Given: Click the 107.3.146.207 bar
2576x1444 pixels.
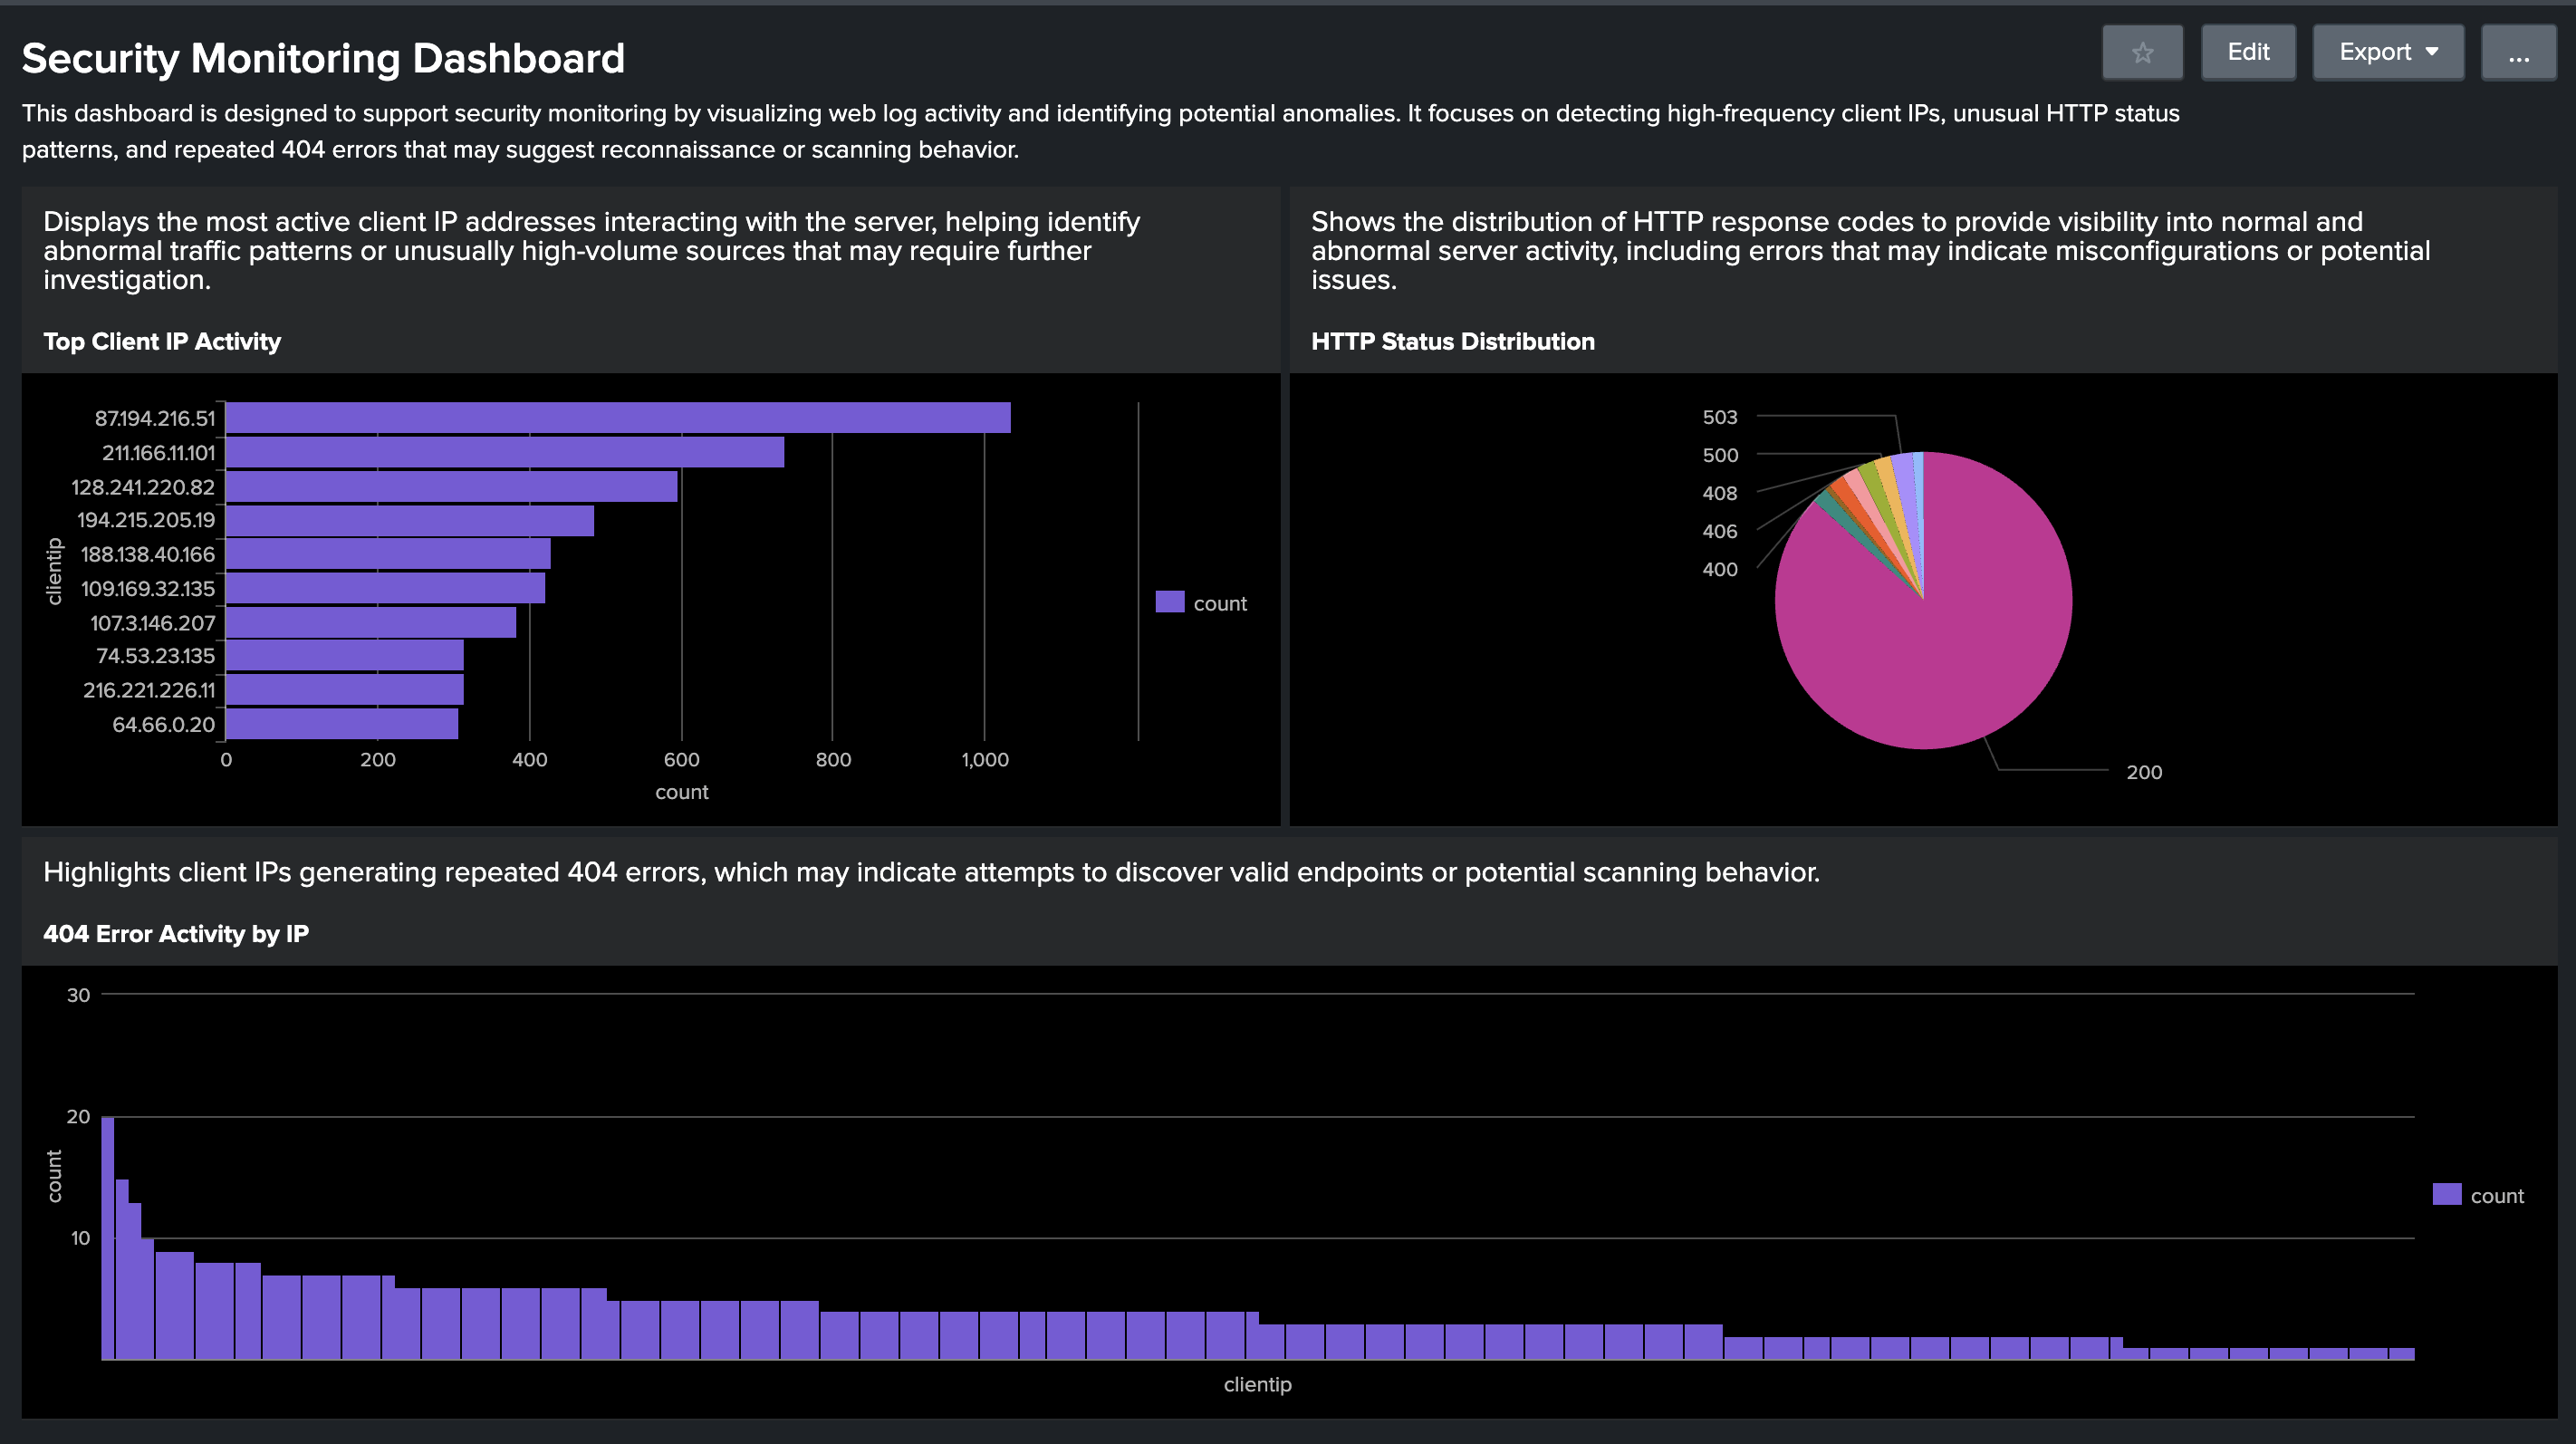Looking at the screenshot, I should point(371,622).
